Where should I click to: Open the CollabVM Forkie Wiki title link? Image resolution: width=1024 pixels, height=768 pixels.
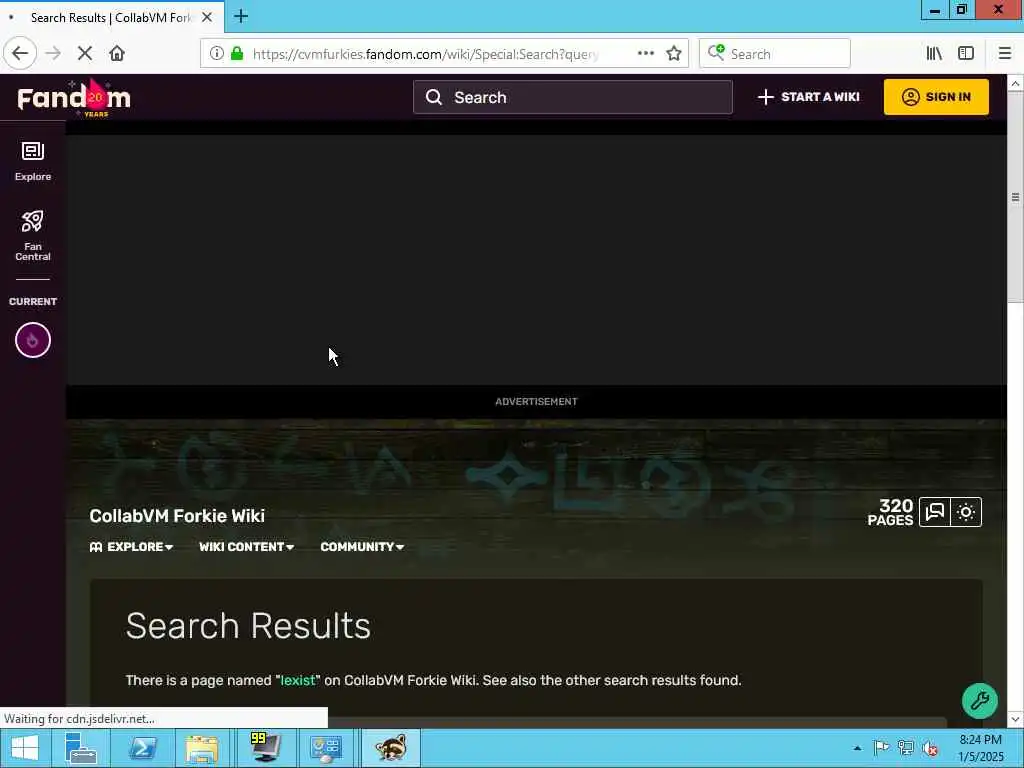177,516
